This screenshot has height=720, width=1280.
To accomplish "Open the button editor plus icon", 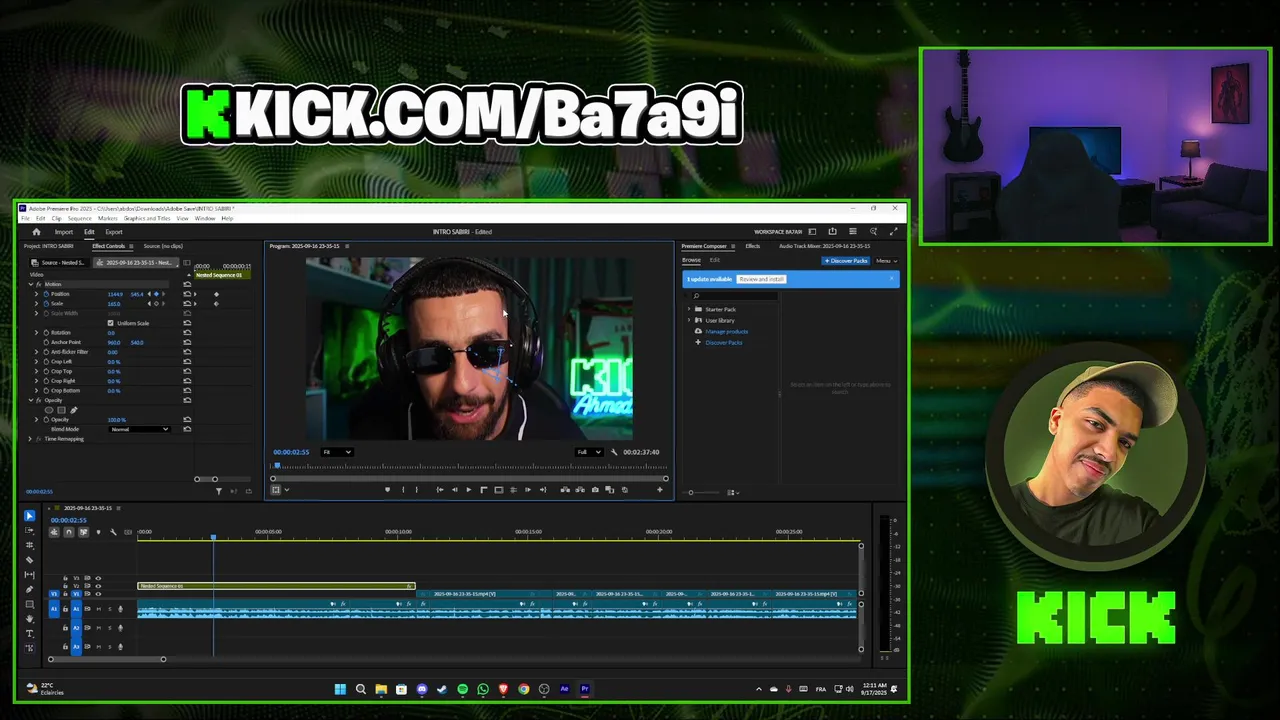I will coord(659,490).
